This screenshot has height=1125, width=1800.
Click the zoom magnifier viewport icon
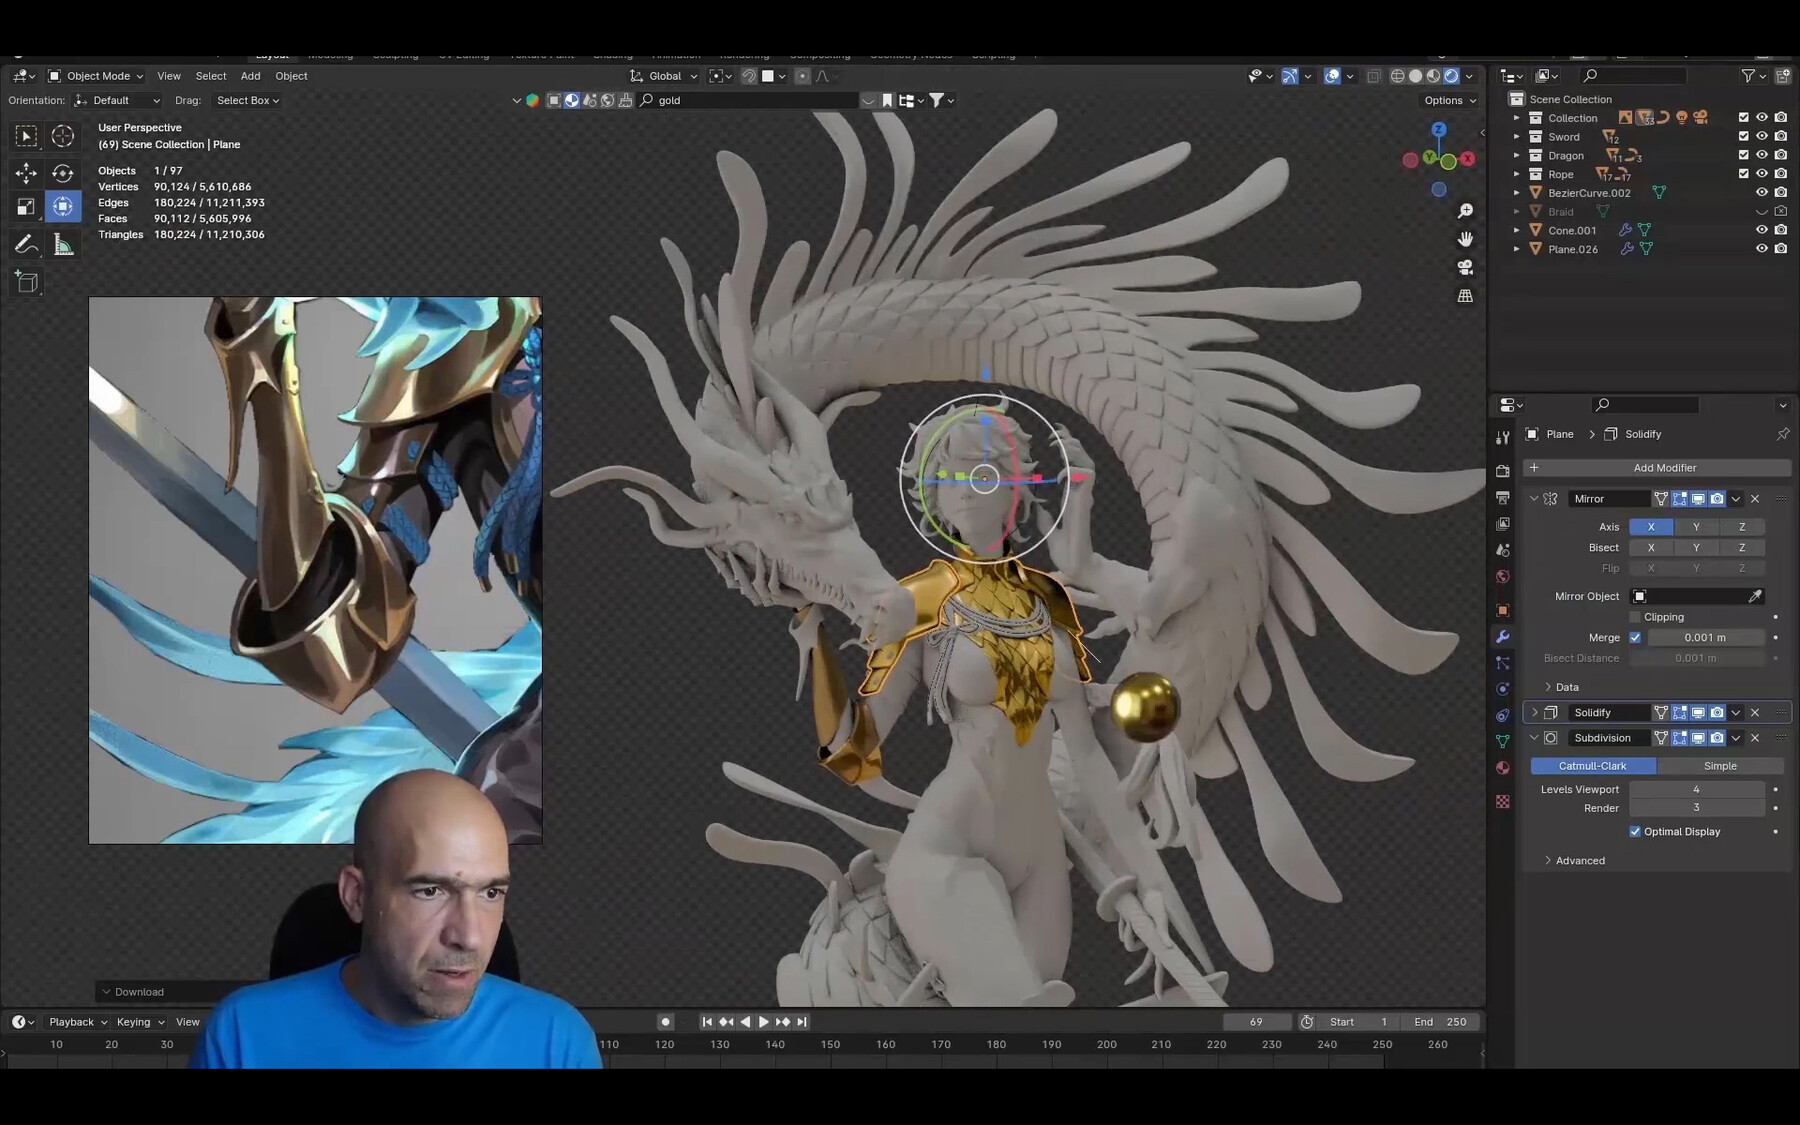tap(1465, 211)
